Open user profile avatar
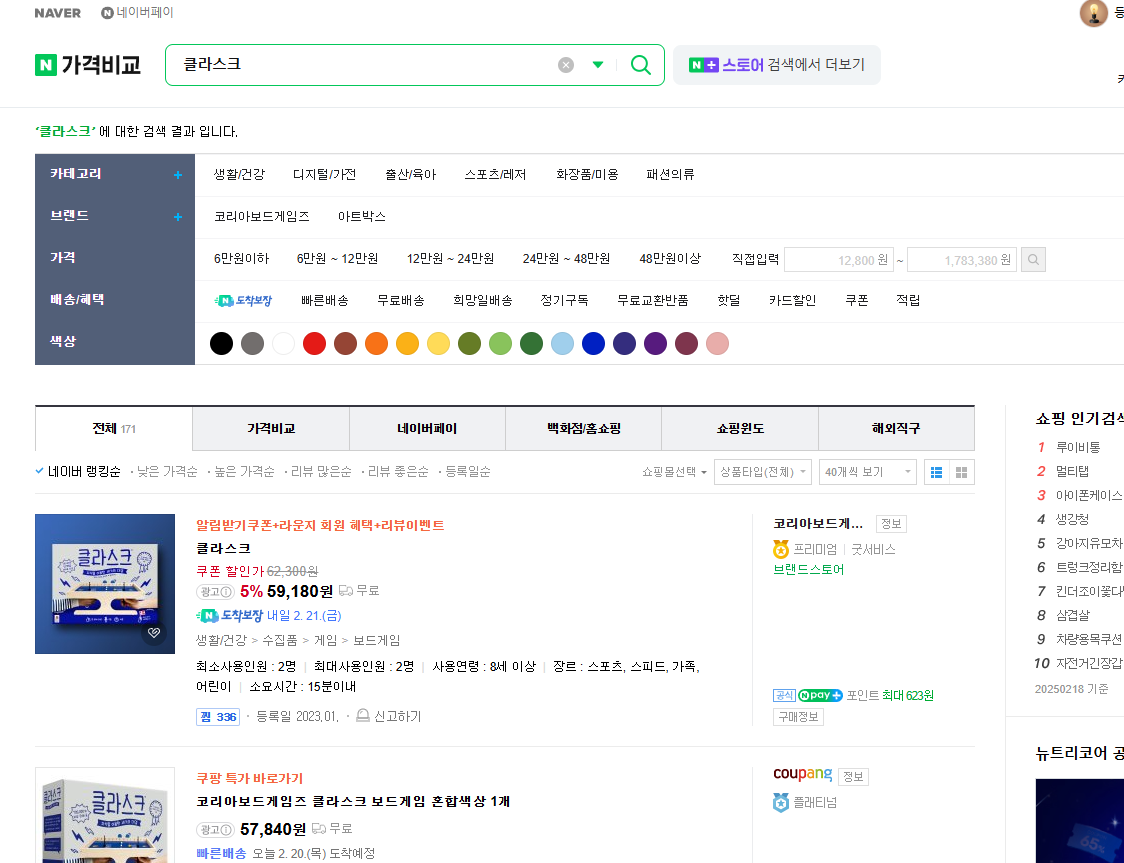Screen dimensions: 1124x863 1093,13
